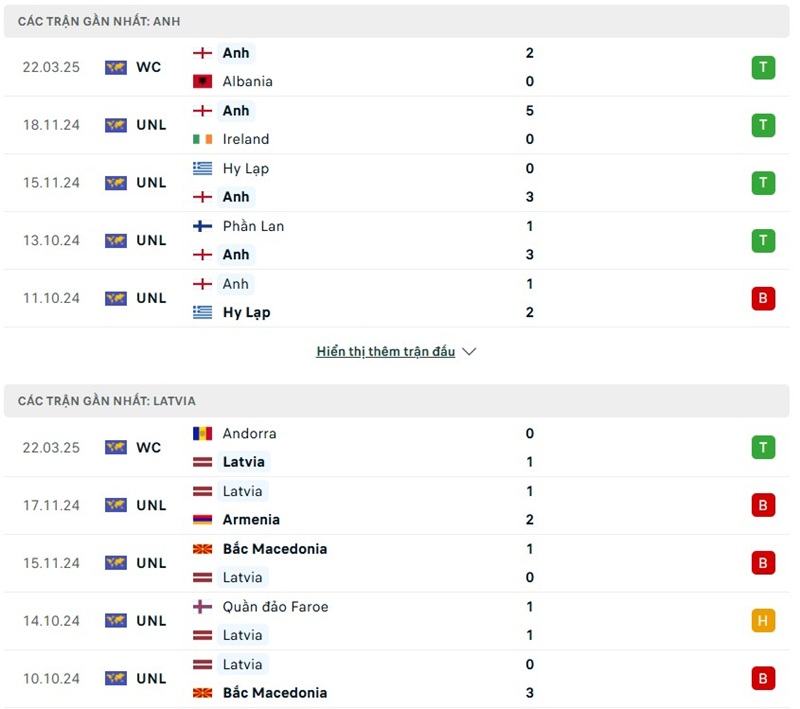The width and height of the screenshot is (800, 709).
Task: Click green T badge for Anh vs Albania
Action: (763, 67)
